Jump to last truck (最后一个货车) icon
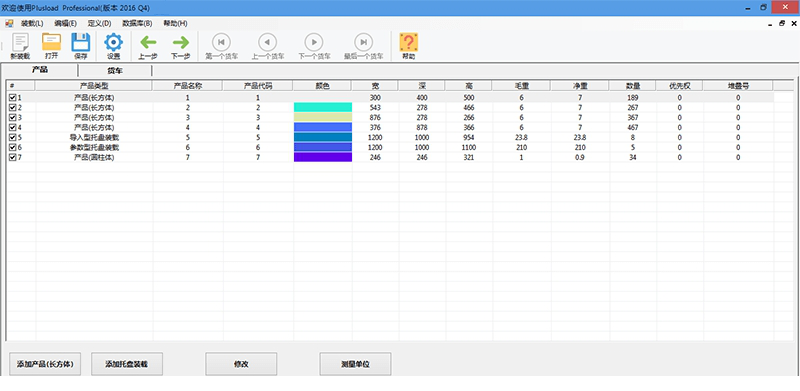 [363, 42]
